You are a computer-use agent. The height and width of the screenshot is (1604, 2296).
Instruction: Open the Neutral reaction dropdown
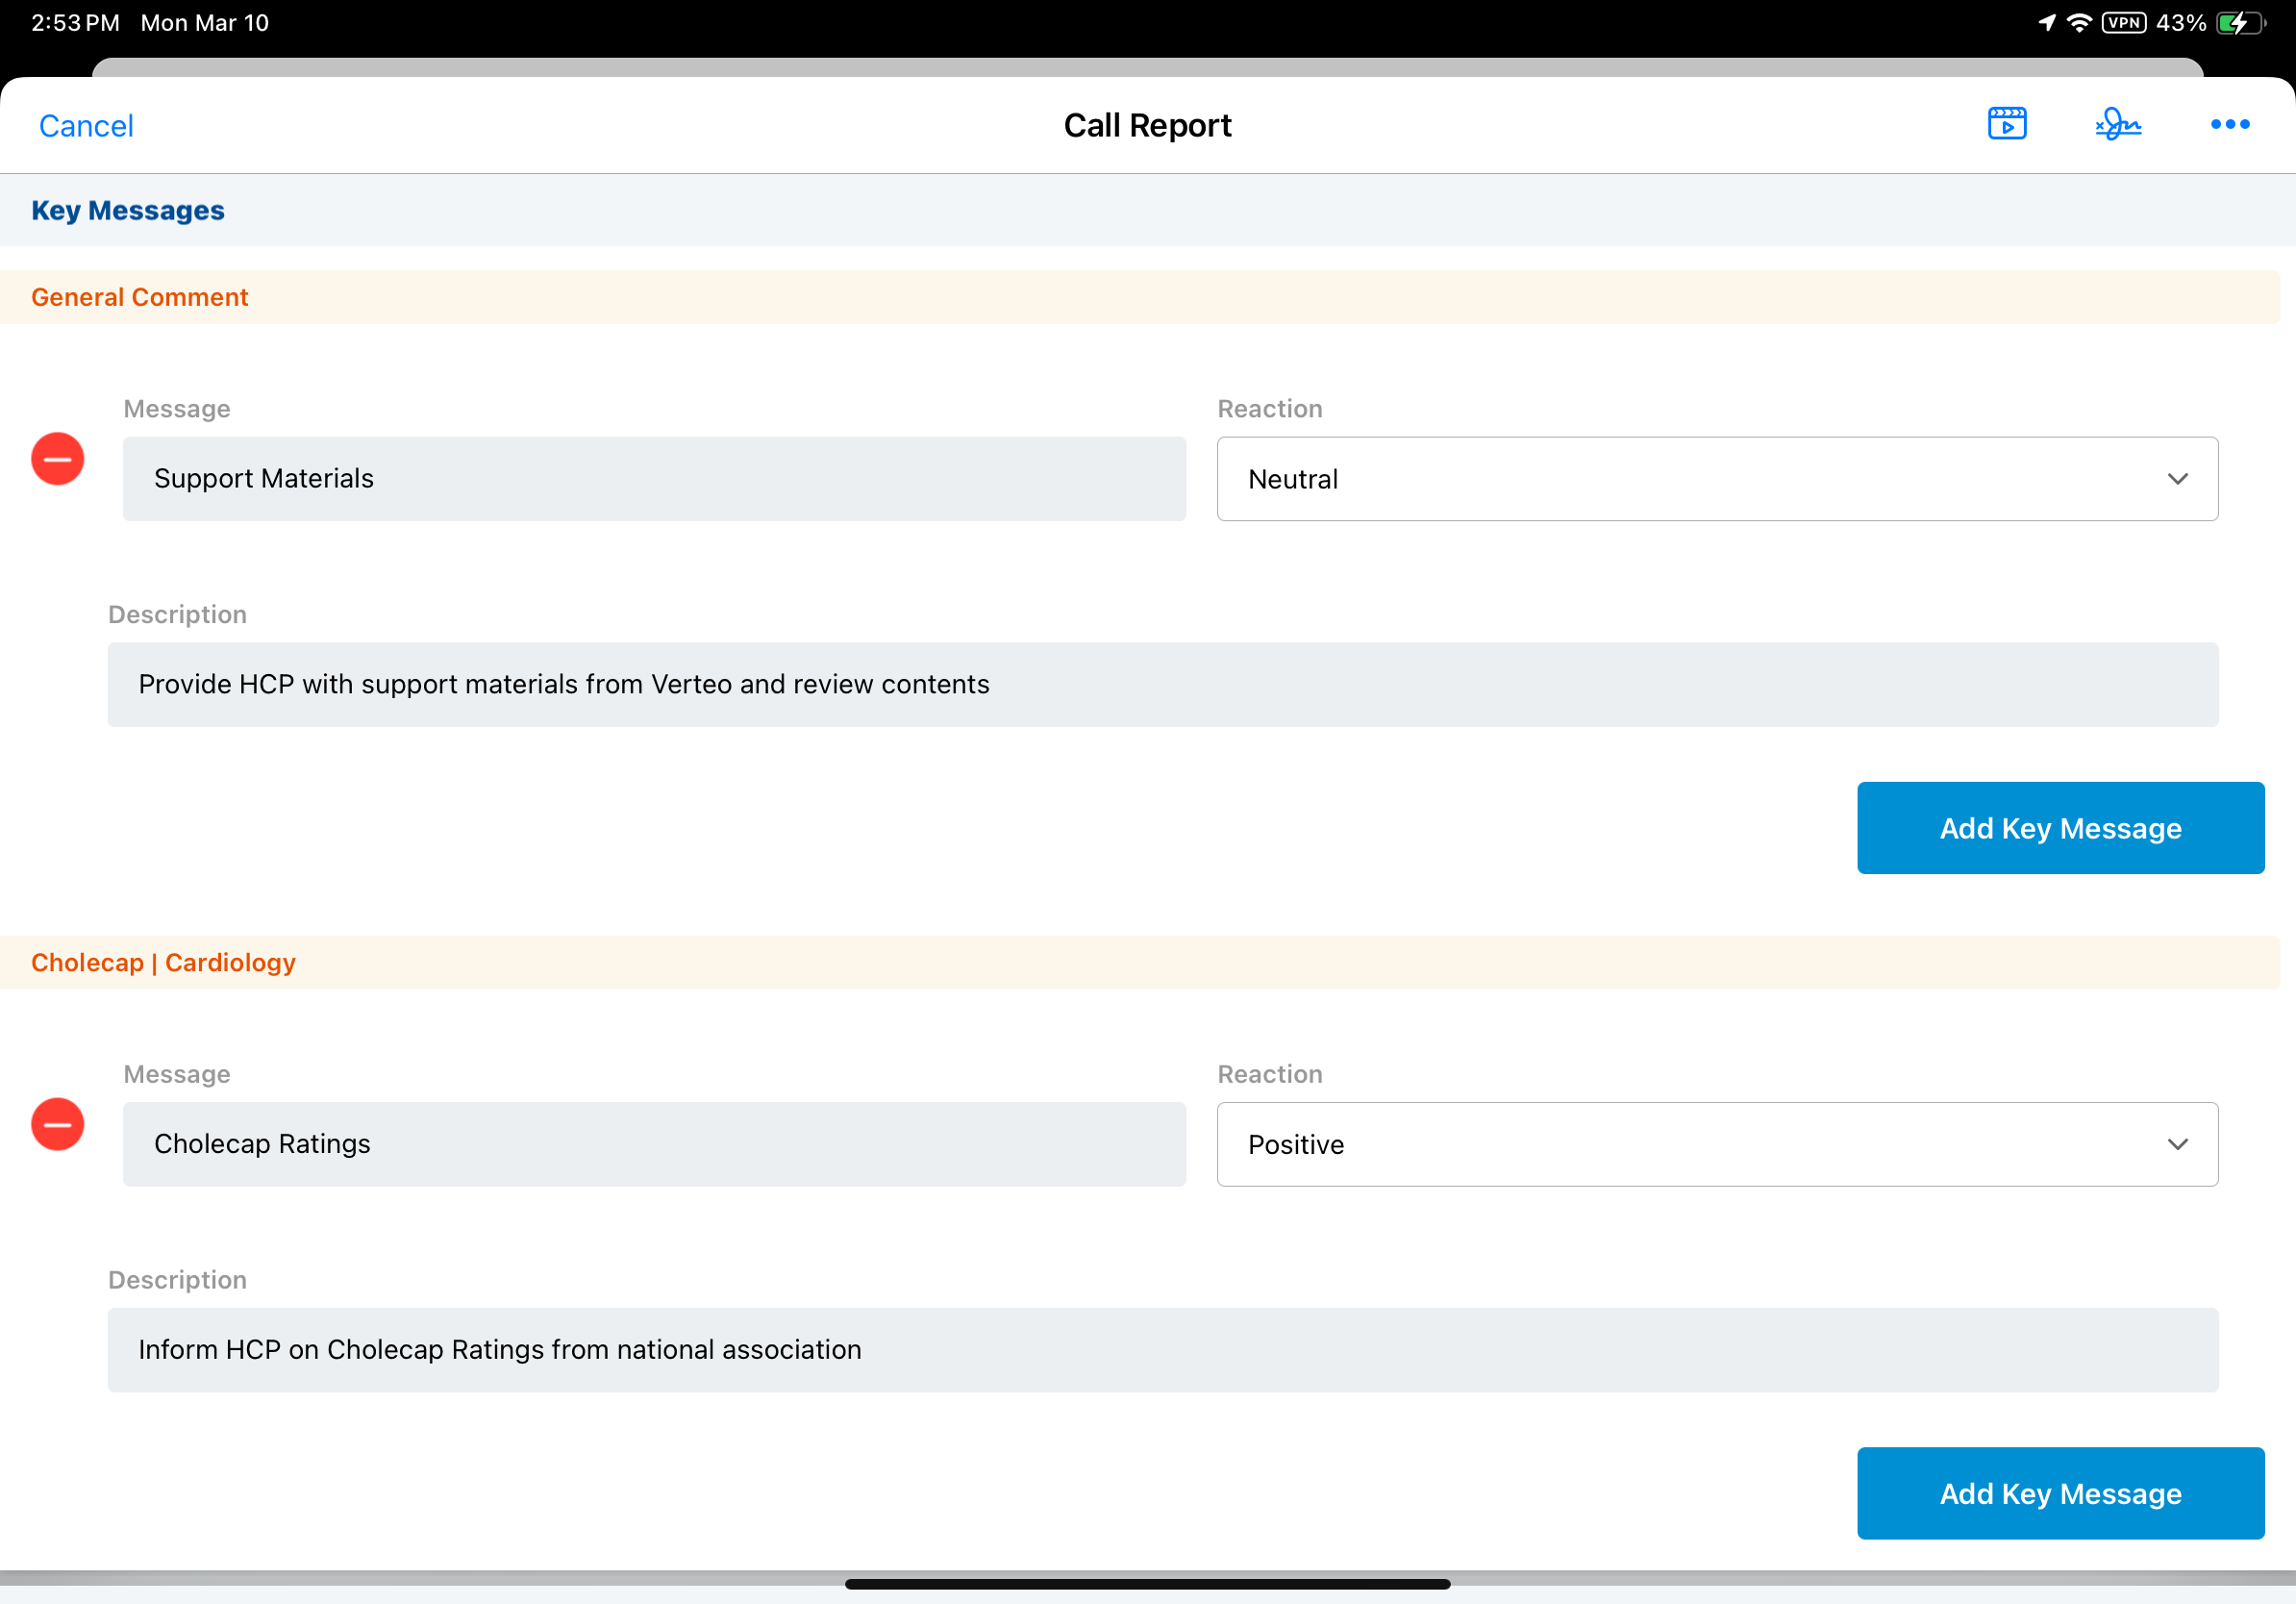[1716, 479]
